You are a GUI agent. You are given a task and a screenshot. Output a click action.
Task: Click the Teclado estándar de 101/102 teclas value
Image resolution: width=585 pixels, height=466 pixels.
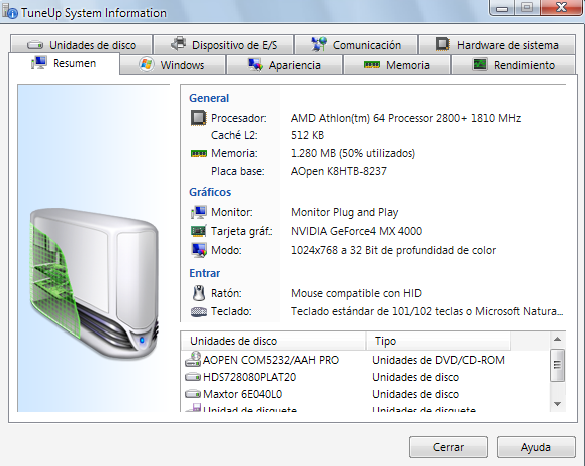coord(427,311)
